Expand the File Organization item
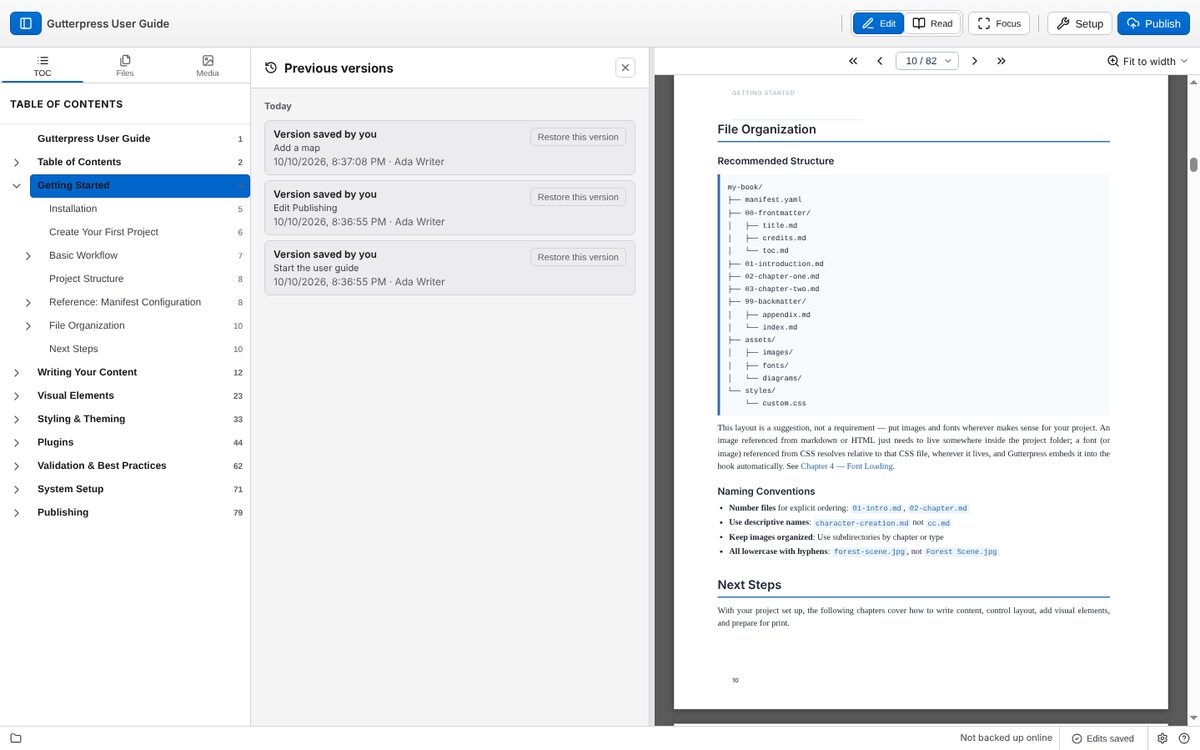This screenshot has height=750, width=1200. [28, 326]
